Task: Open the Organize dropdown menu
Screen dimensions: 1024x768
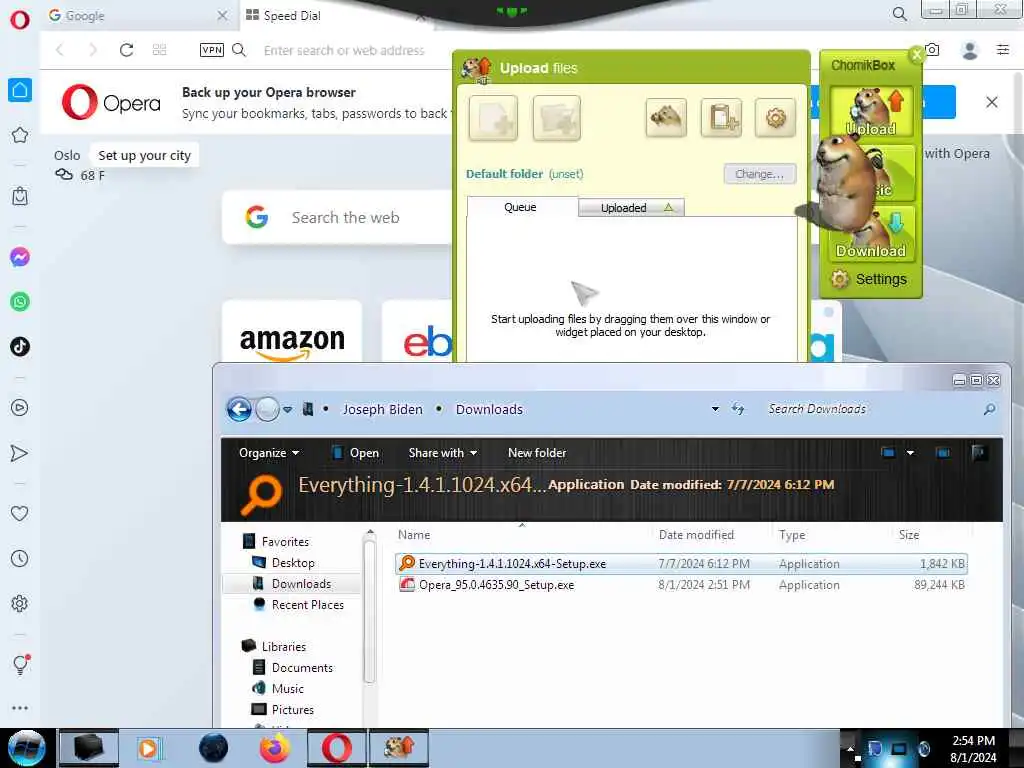Action: pos(269,453)
